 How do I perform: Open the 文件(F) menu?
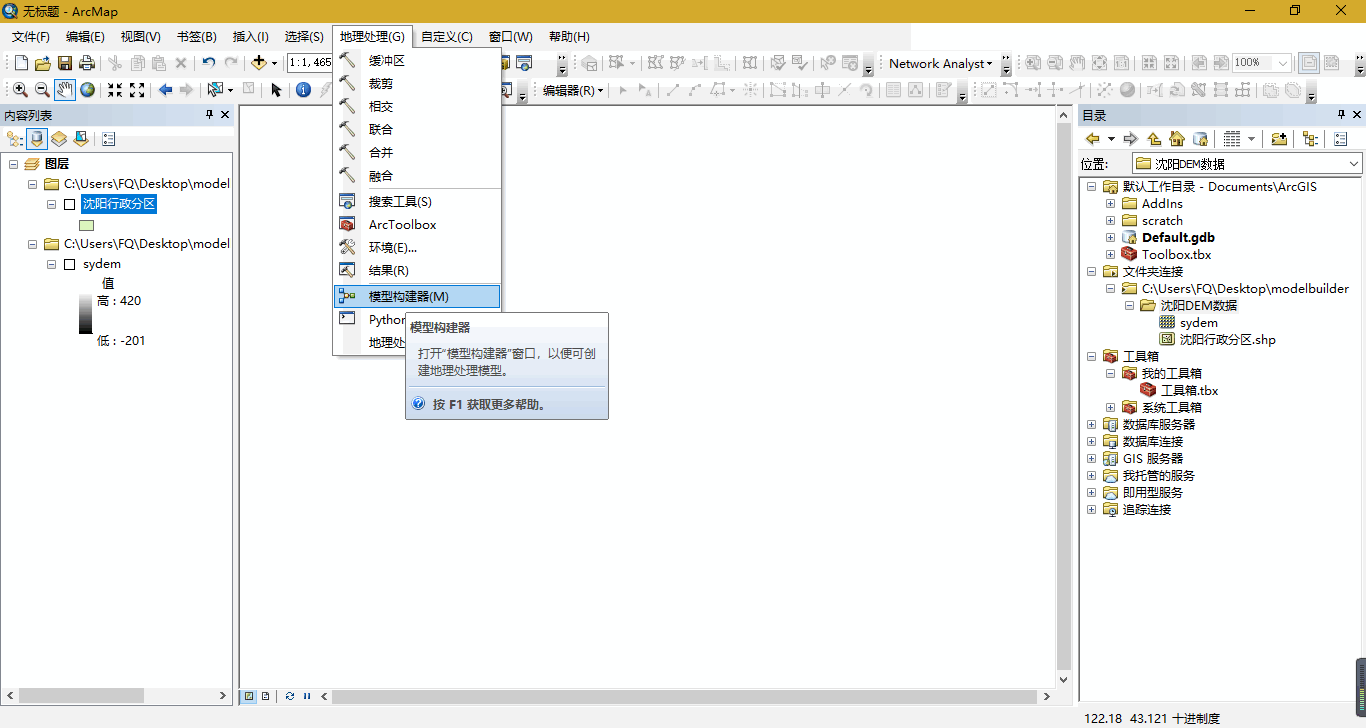tap(31, 36)
